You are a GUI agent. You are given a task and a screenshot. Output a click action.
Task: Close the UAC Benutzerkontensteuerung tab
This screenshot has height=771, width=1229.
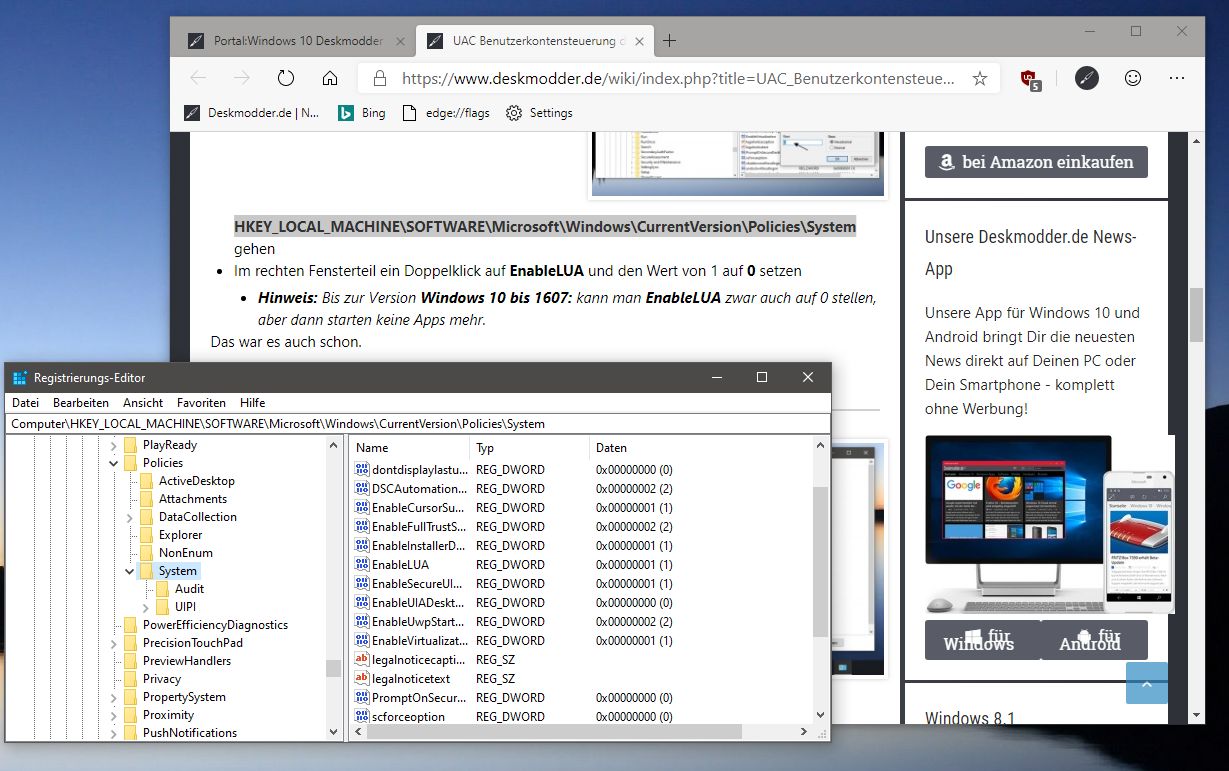(x=639, y=41)
